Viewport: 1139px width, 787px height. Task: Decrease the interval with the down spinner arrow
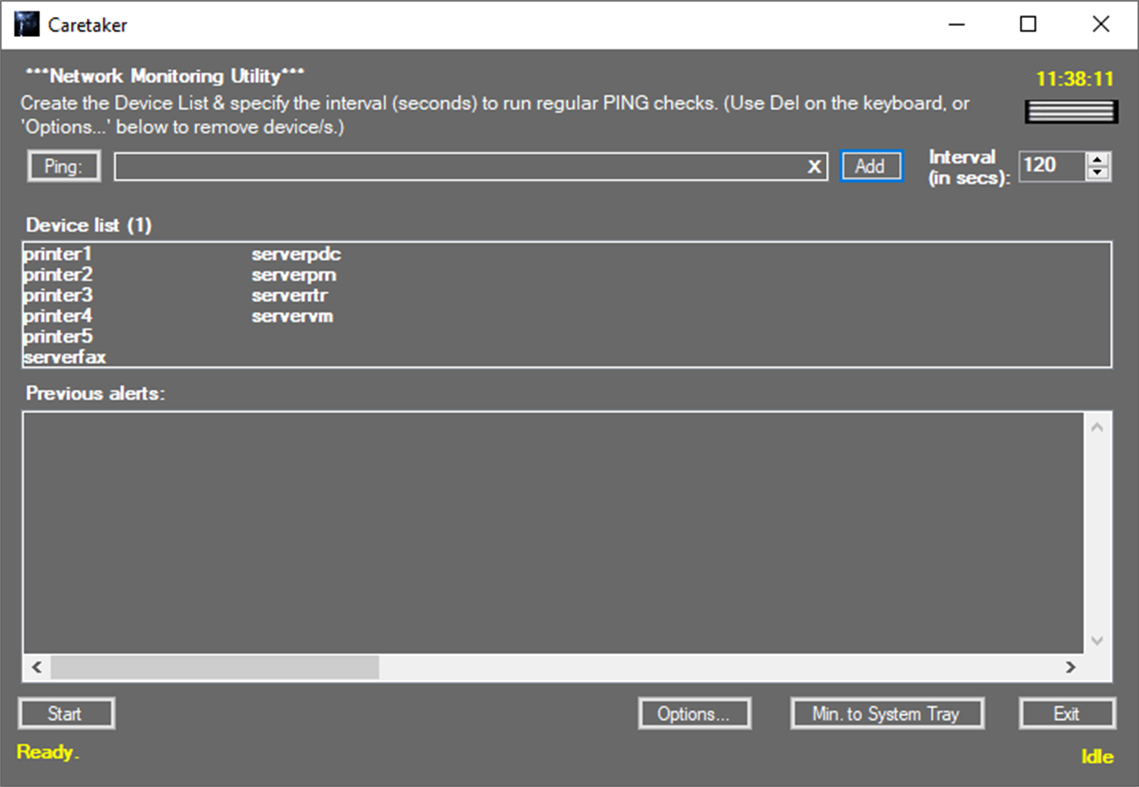(x=1097, y=173)
